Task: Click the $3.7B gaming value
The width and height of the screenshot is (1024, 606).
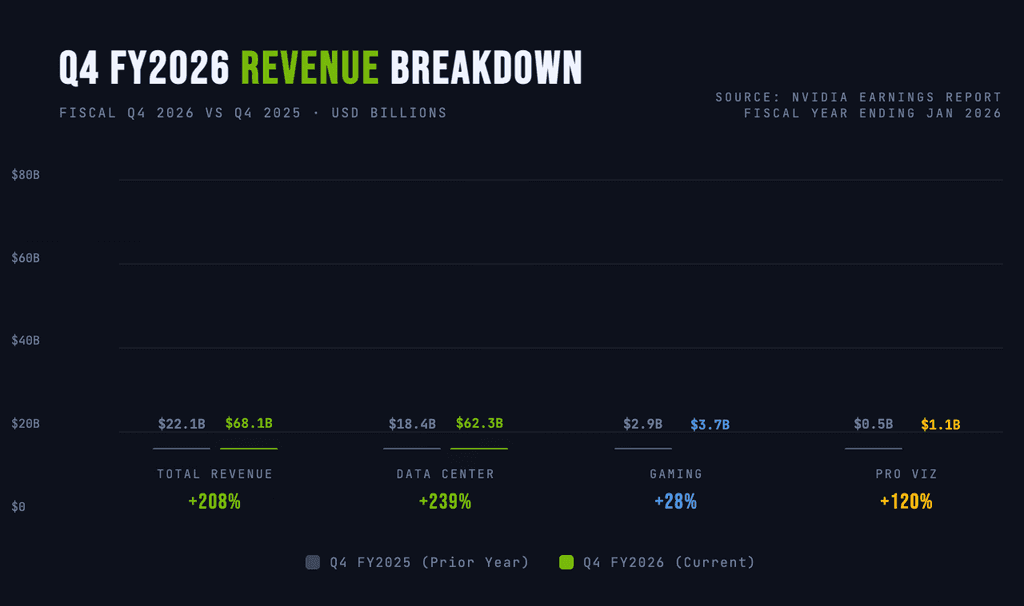Action: click(710, 424)
